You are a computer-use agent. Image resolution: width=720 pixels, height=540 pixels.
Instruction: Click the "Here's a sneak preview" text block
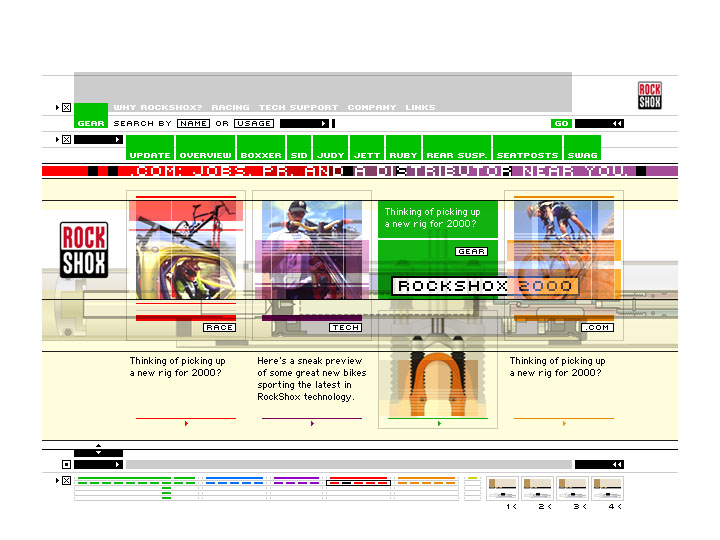pos(312,379)
